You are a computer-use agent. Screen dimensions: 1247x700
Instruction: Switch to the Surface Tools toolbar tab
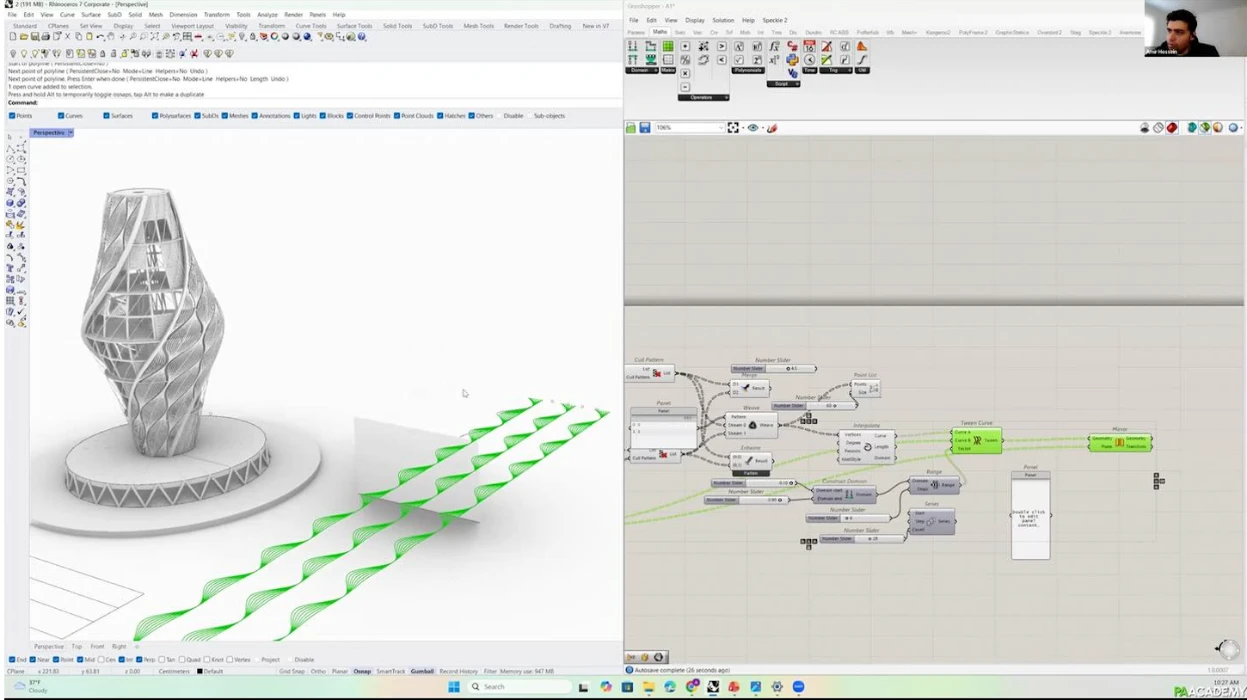(x=354, y=26)
